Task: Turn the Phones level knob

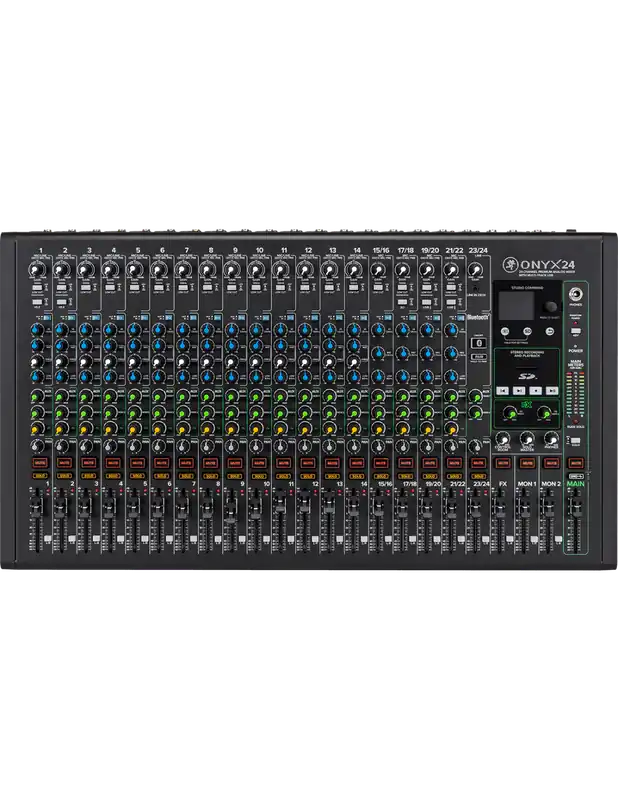Action: (551, 438)
